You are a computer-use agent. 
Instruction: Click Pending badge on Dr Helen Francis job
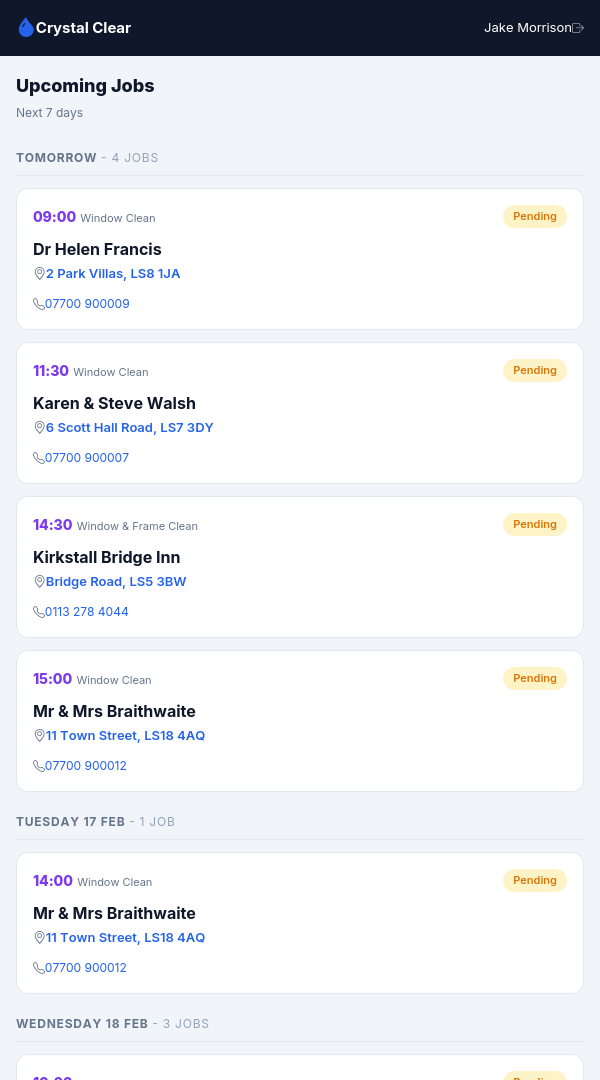pyautogui.click(x=534, y=216)
